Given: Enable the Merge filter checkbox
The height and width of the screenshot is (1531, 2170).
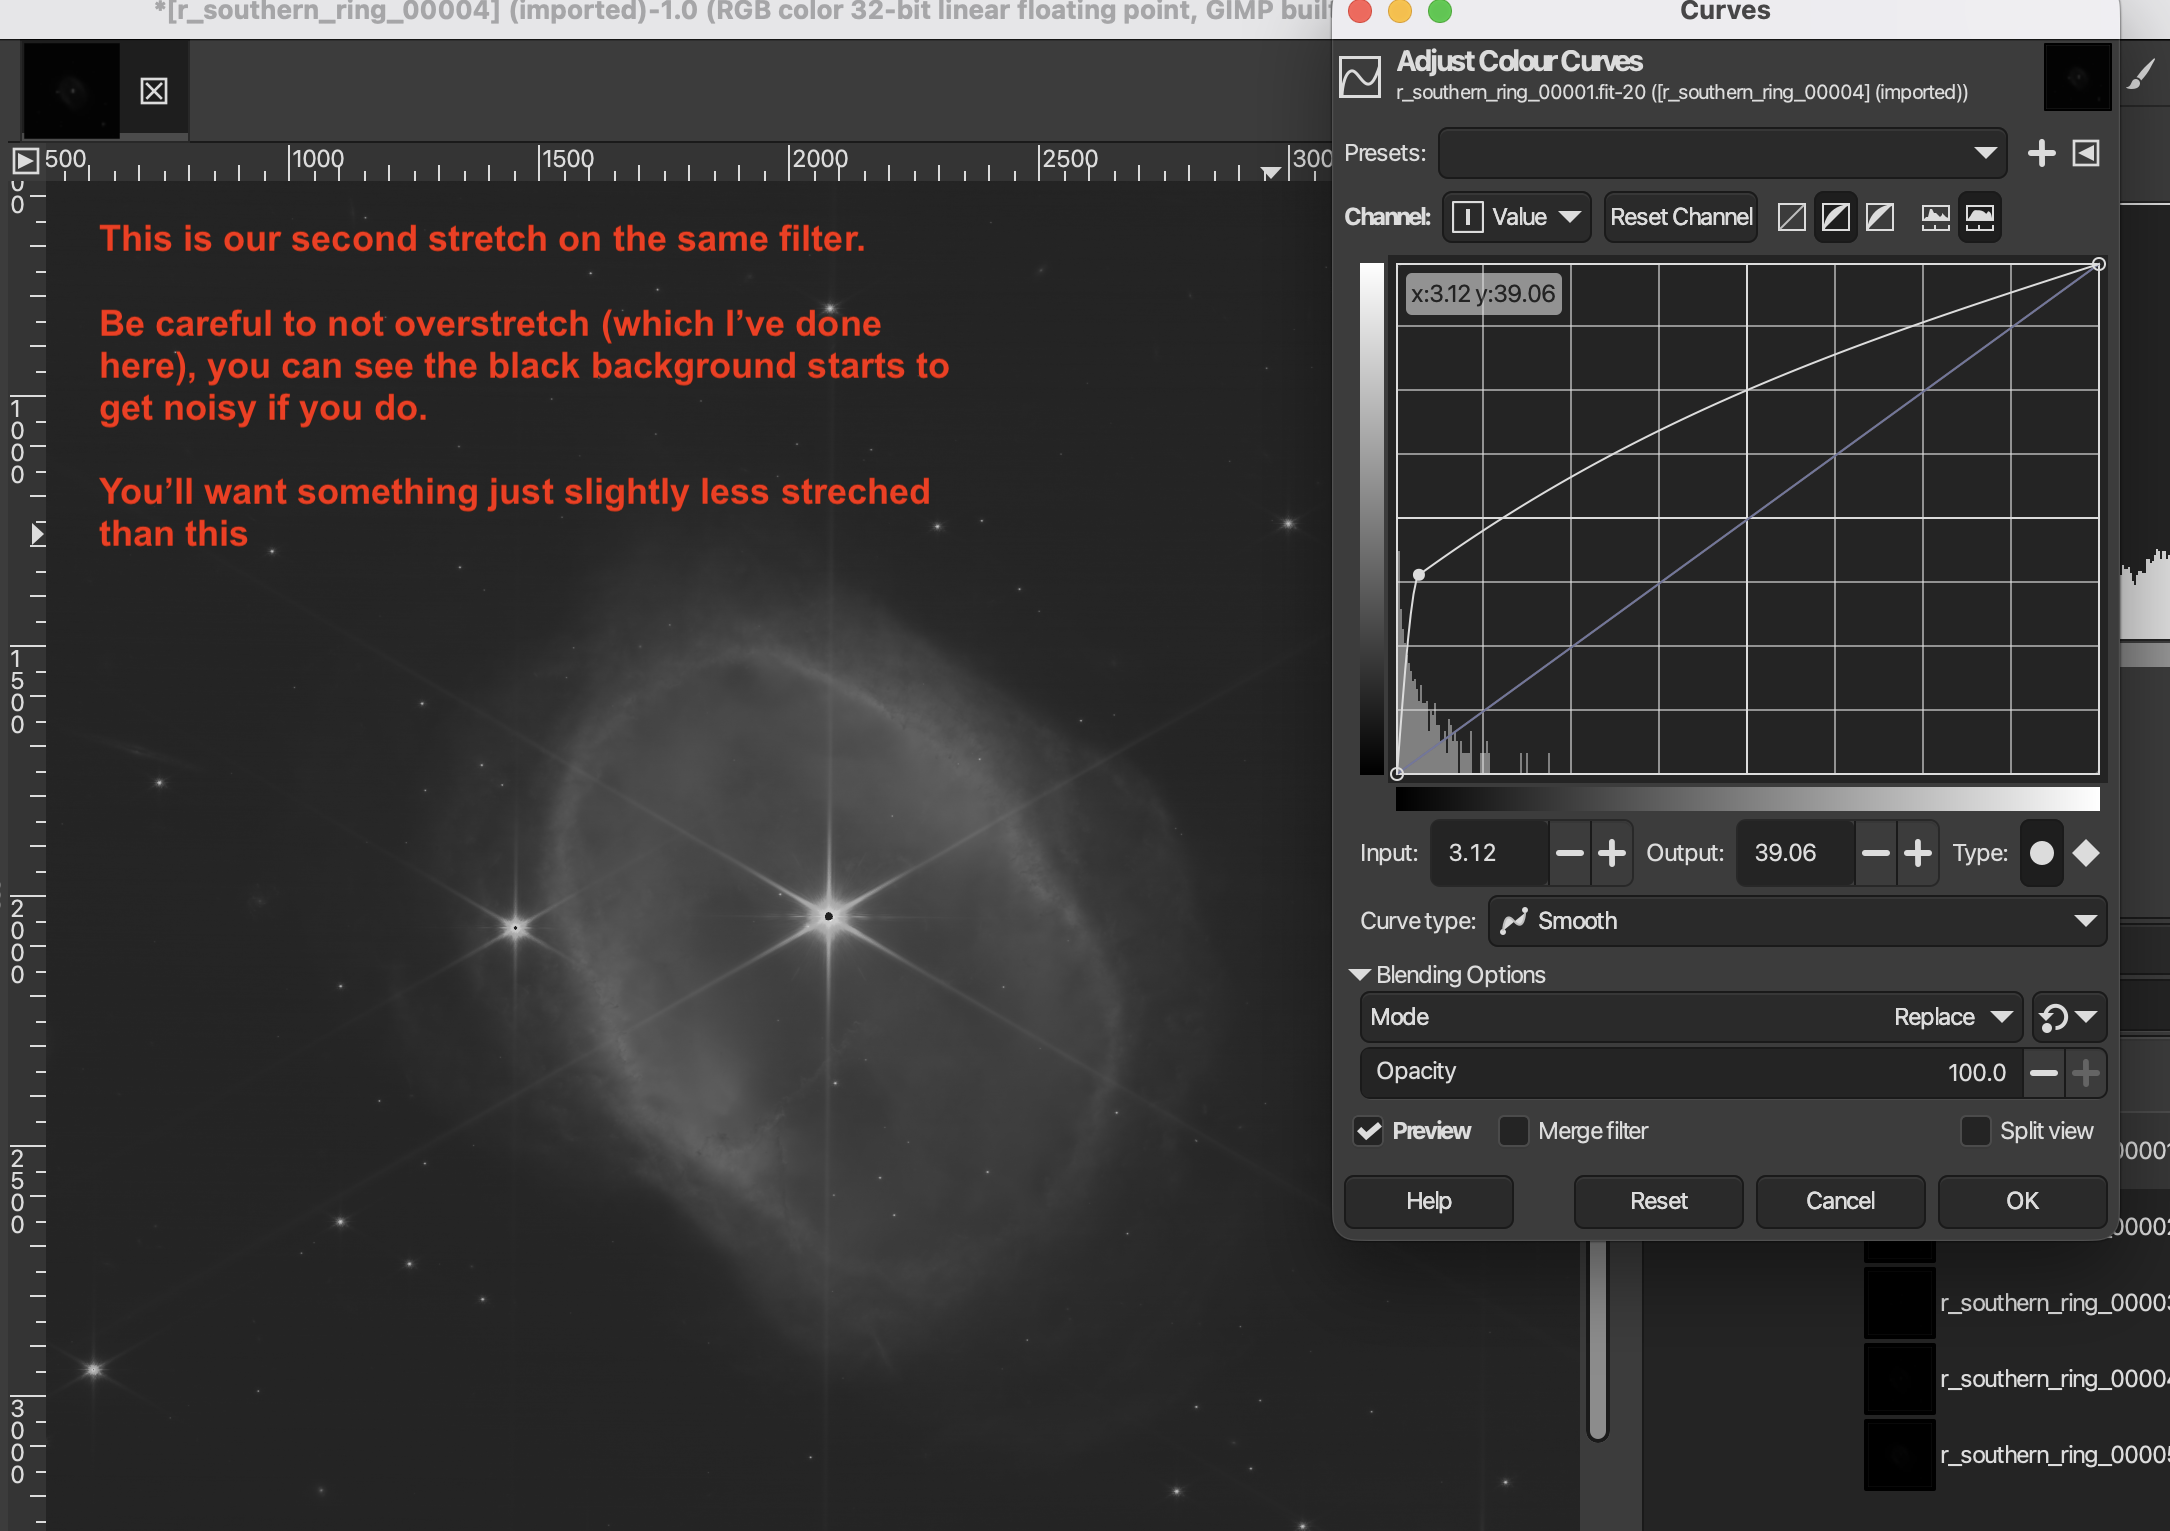Looking at the screenshot, I should click(x=1514, y=1131).
